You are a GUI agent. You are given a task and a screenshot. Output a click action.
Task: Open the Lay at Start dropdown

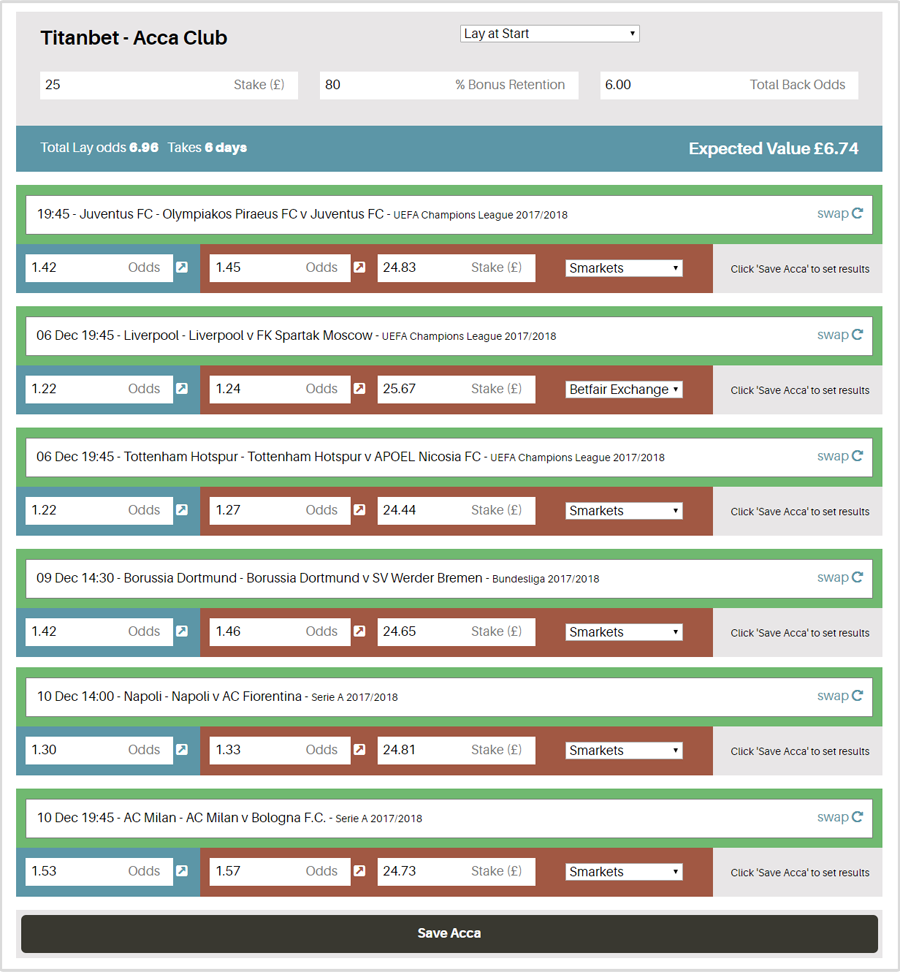click(550, 33)
